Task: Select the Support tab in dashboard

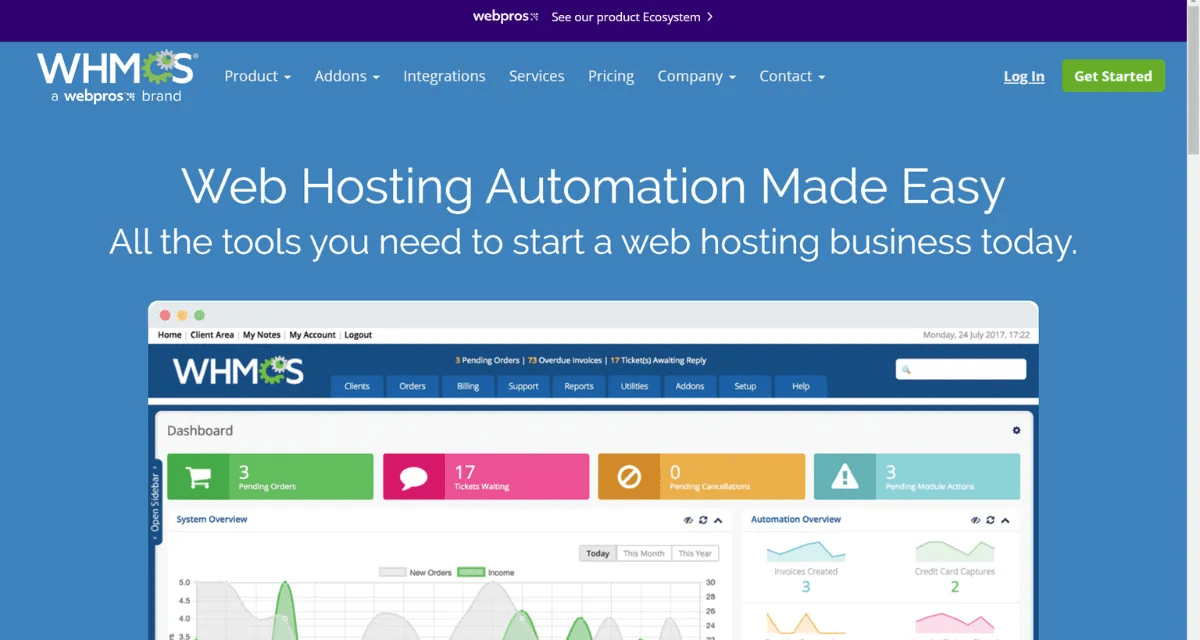Action: 523,386
